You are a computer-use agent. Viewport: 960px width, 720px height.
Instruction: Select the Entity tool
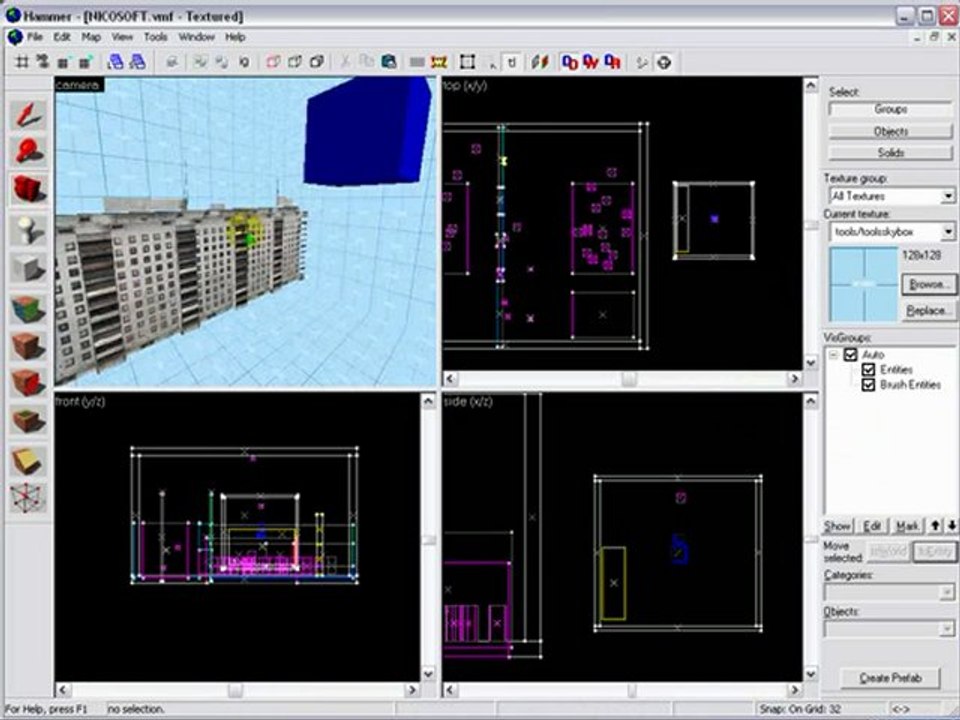pos(28,229)
